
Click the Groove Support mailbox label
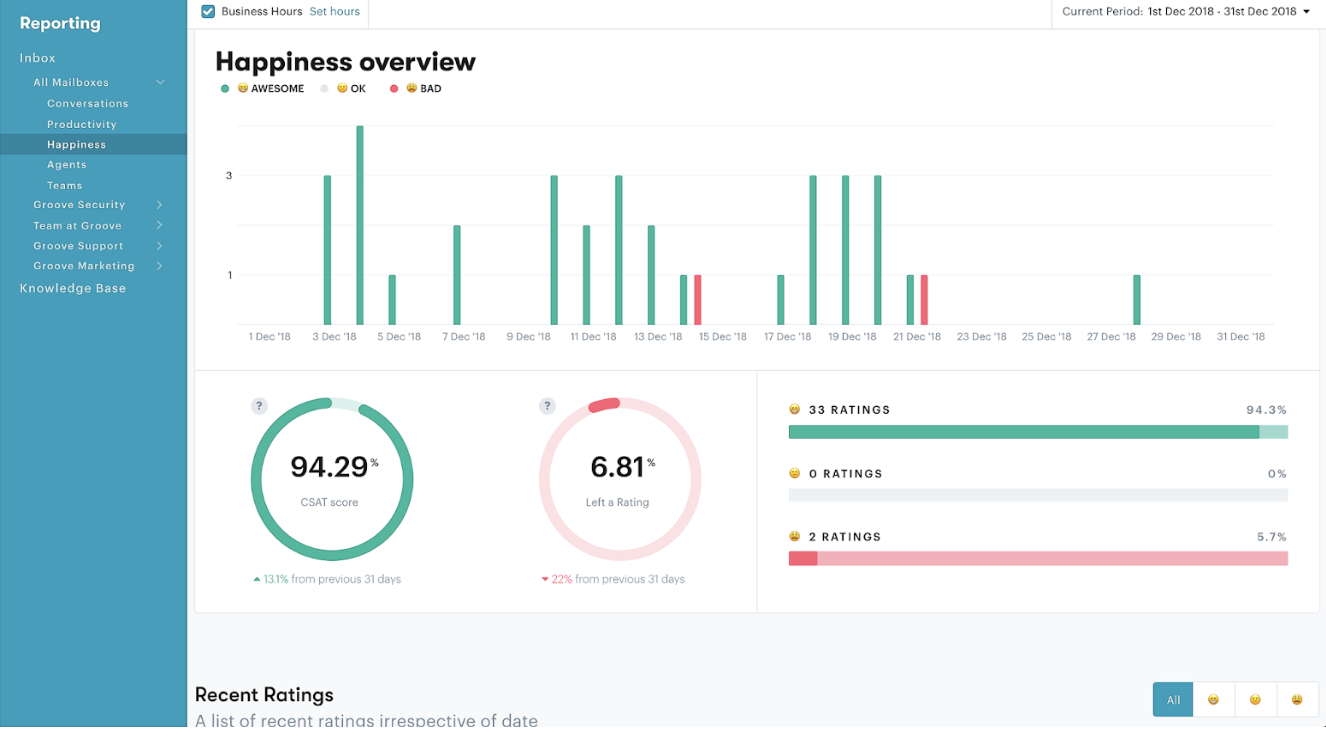point(78,246)
